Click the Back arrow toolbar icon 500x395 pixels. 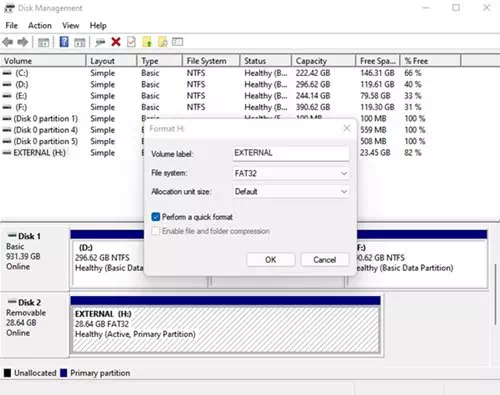tap(8, 42)
